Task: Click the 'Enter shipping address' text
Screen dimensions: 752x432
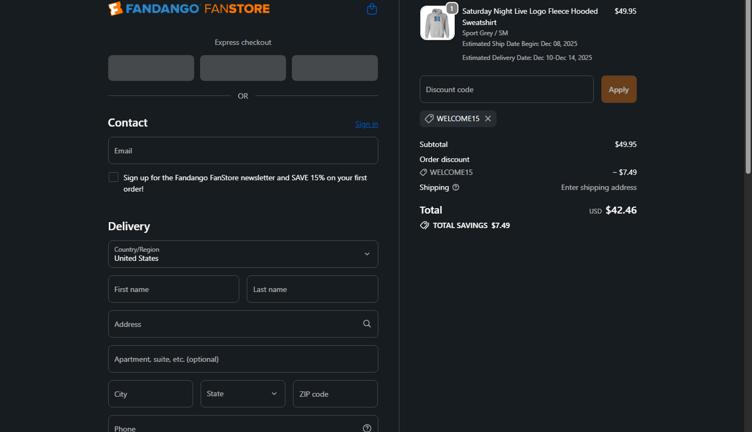Action: point(599,187)
